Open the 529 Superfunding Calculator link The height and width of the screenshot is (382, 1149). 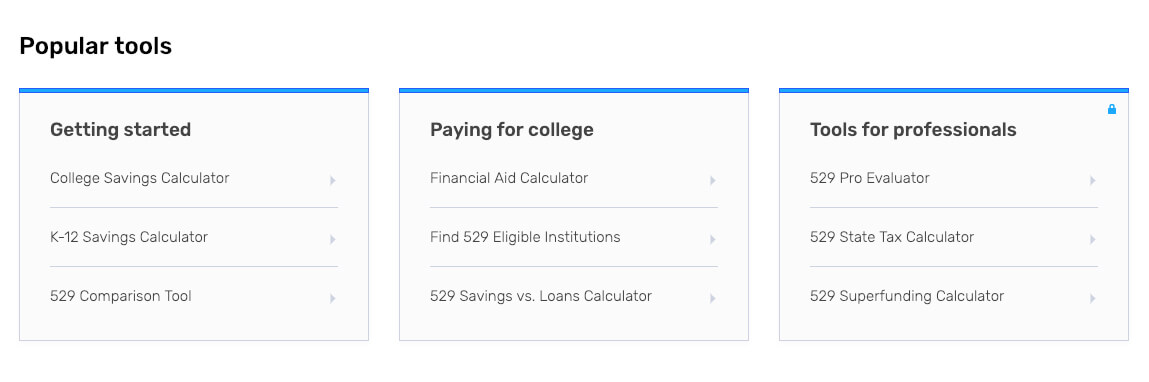(x=907, y=296)
